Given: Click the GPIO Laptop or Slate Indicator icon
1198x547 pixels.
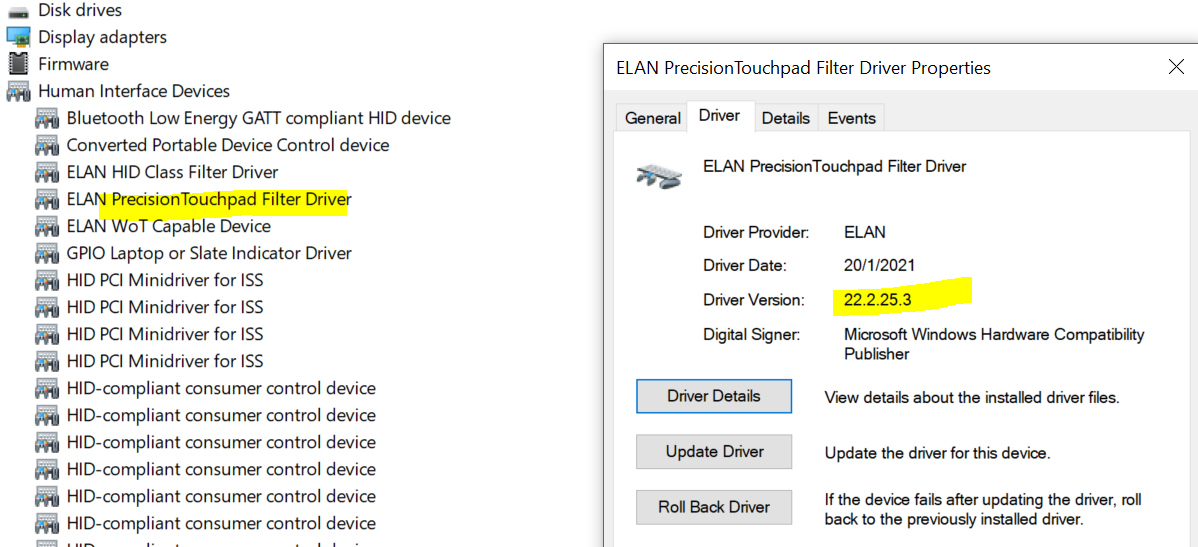Looking at the screenshot, I should [x=47, y=253].
